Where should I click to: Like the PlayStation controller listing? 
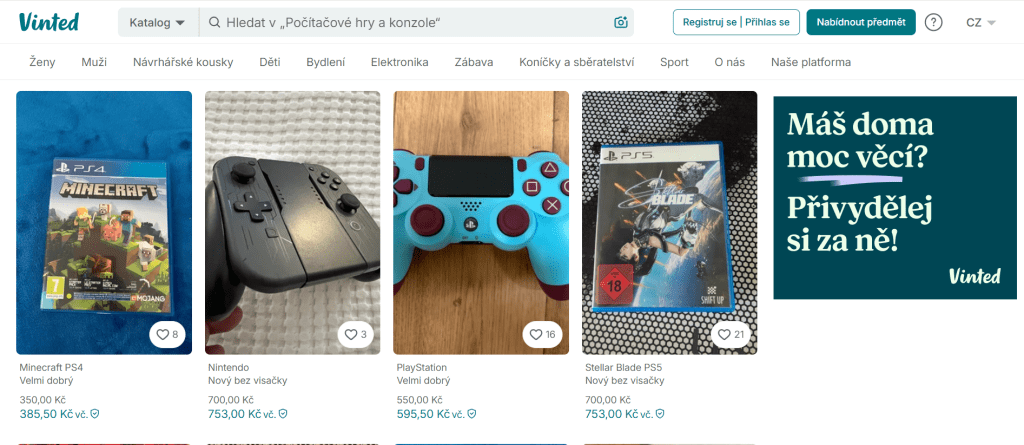542,335
